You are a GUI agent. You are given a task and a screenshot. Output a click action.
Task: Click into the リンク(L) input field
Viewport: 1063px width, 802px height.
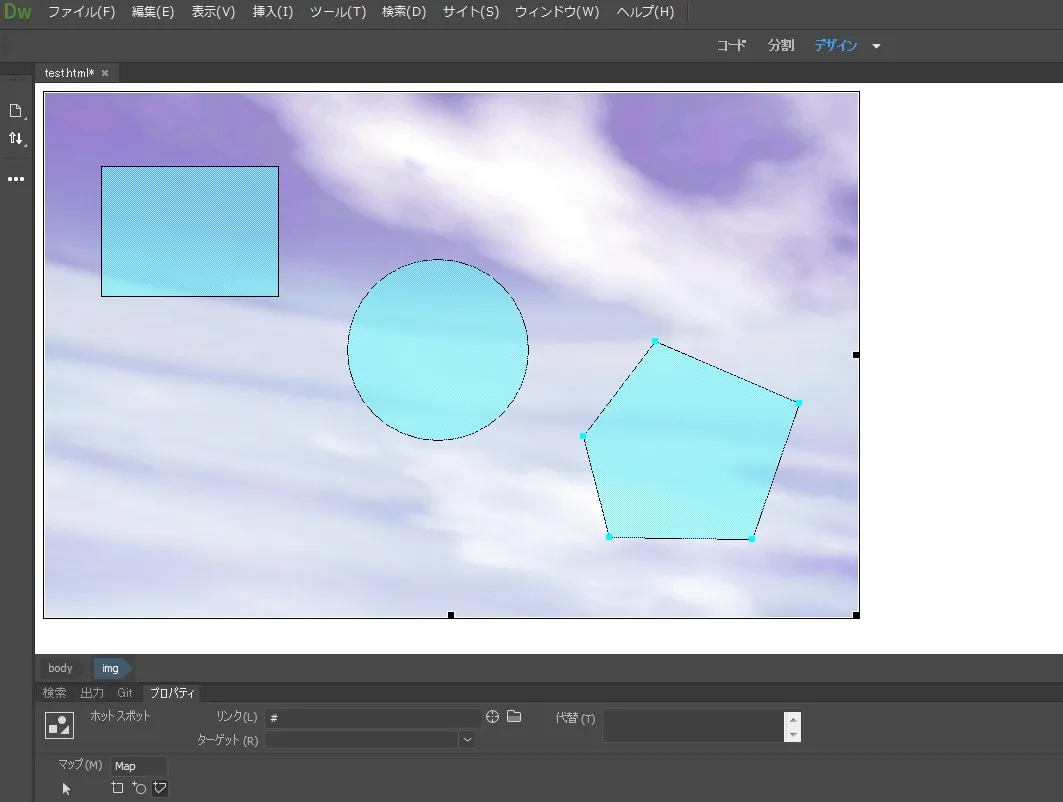pyautogui.click(x=372, y=717)
